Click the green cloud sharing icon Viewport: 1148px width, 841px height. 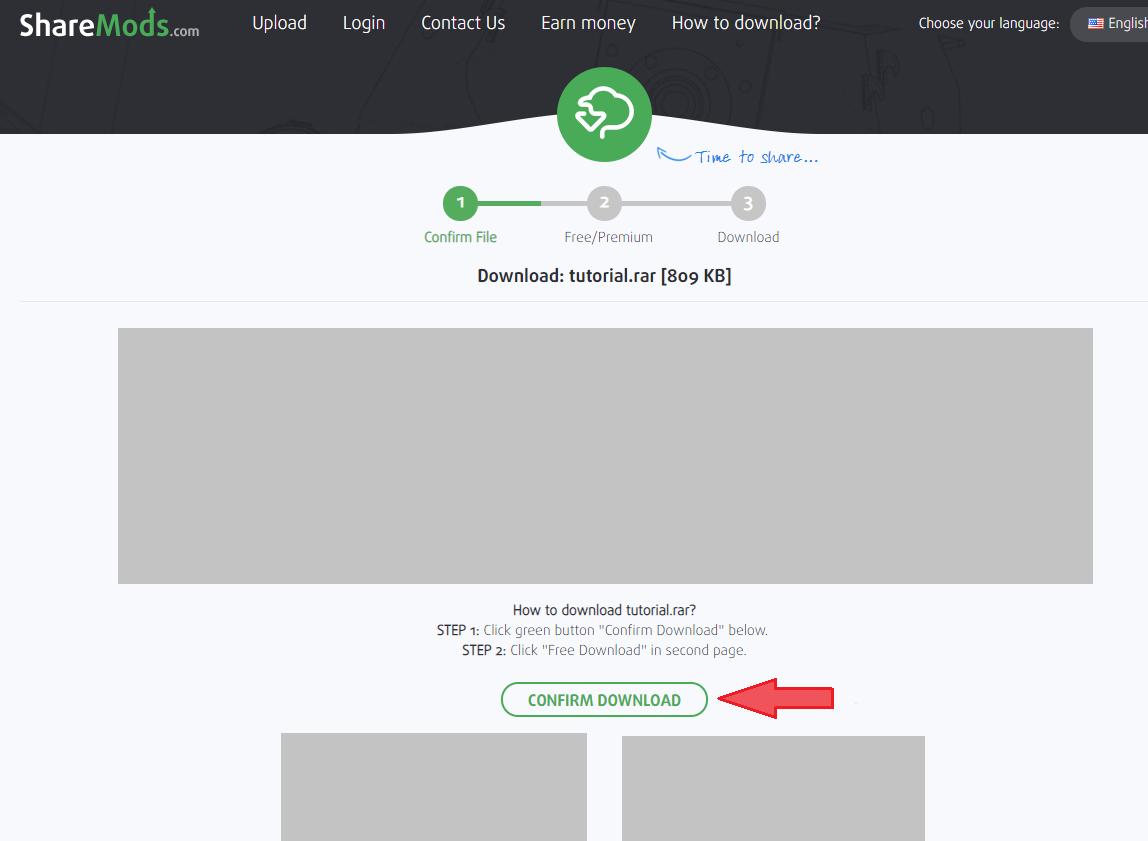[x=604, y=113]
